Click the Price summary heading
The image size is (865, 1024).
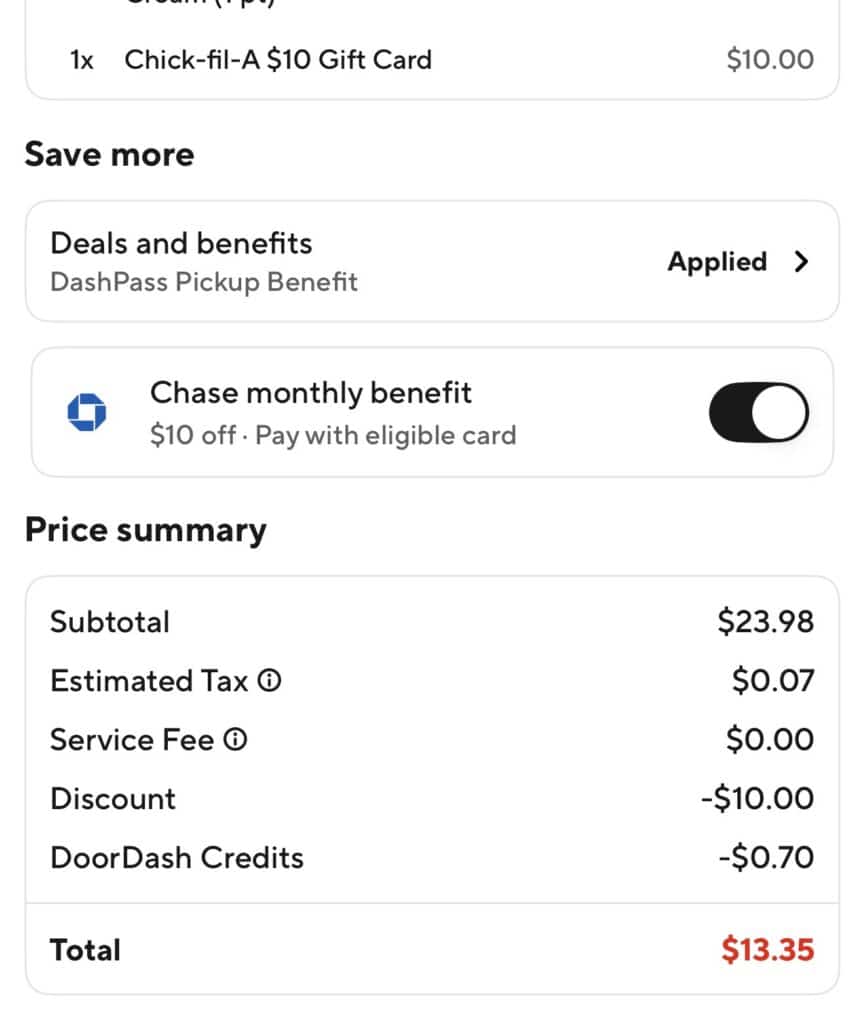tap(145, 530)
